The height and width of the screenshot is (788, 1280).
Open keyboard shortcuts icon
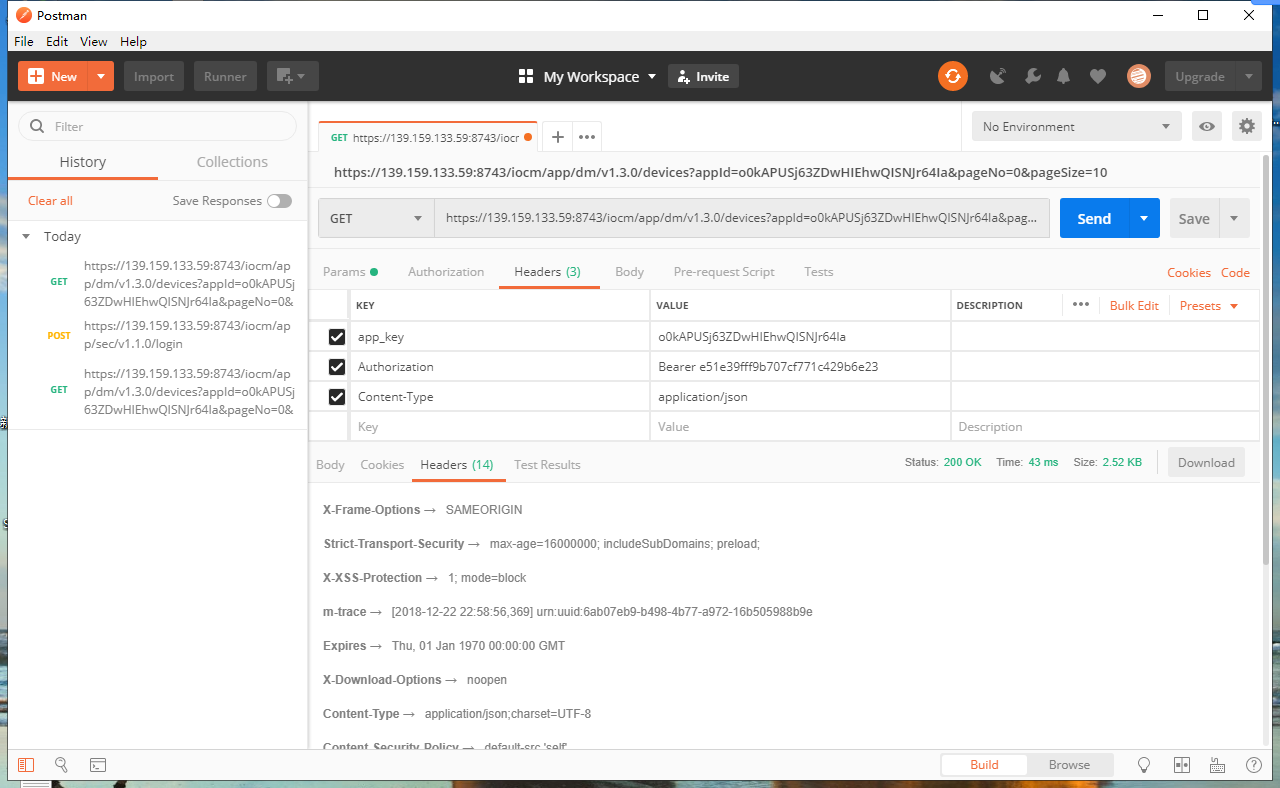[1218, 765]
